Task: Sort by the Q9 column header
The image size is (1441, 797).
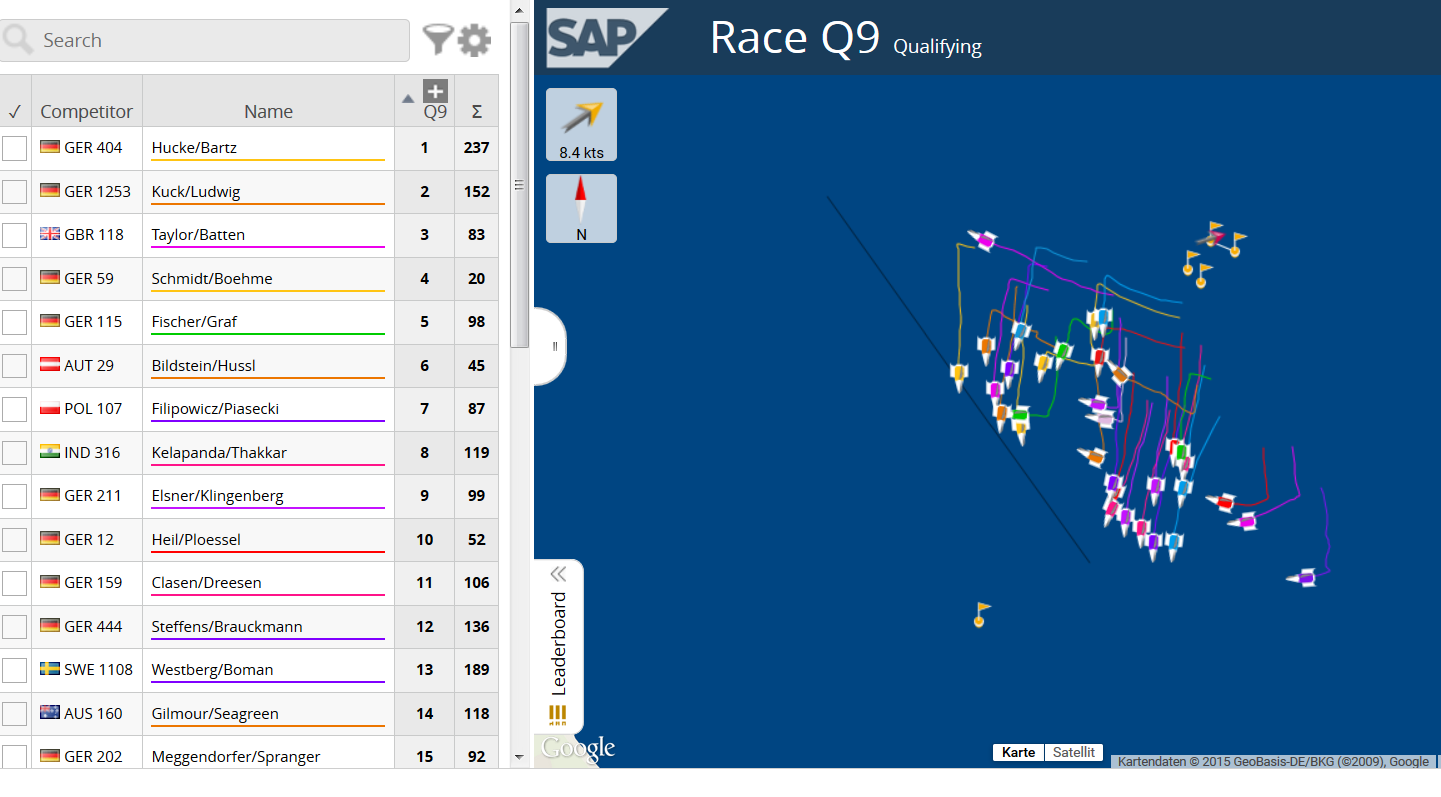Action: (434, 112)
